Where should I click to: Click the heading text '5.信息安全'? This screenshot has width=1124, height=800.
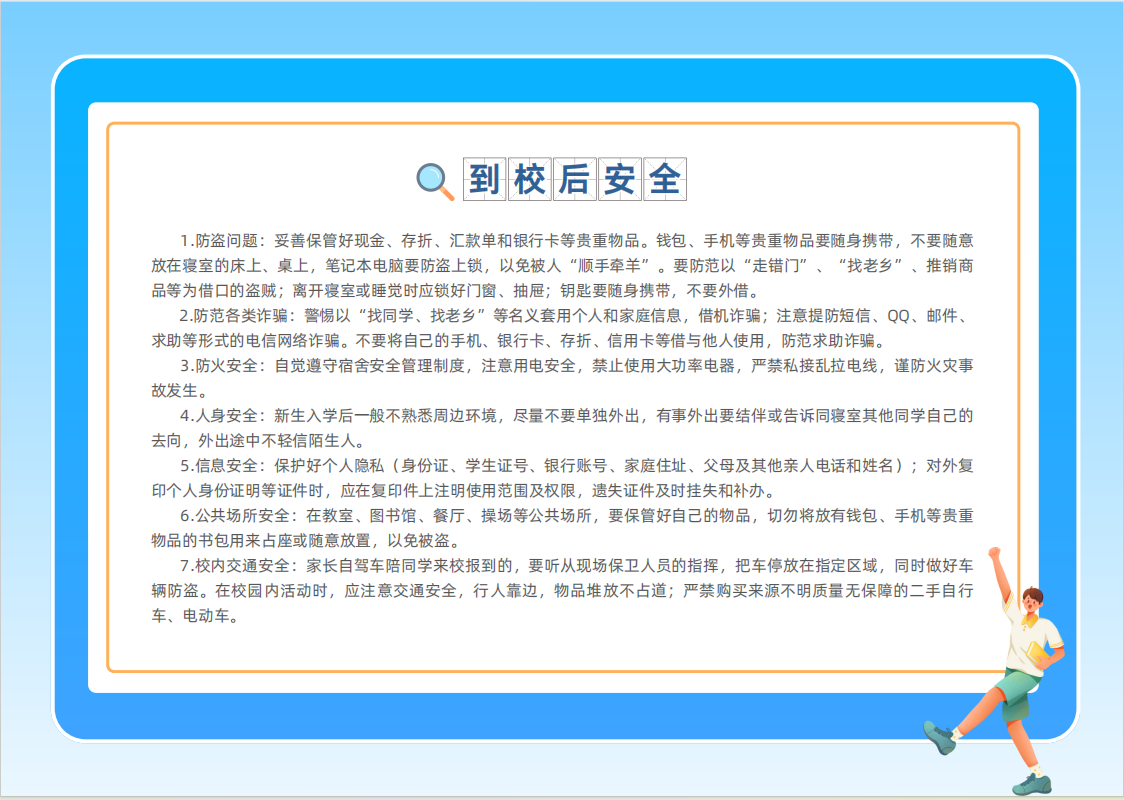coord(218,466)
